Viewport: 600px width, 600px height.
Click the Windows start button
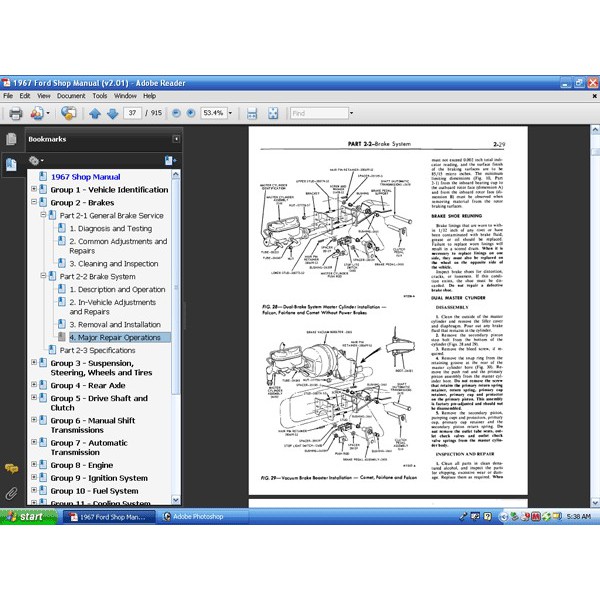coord(28,517)
